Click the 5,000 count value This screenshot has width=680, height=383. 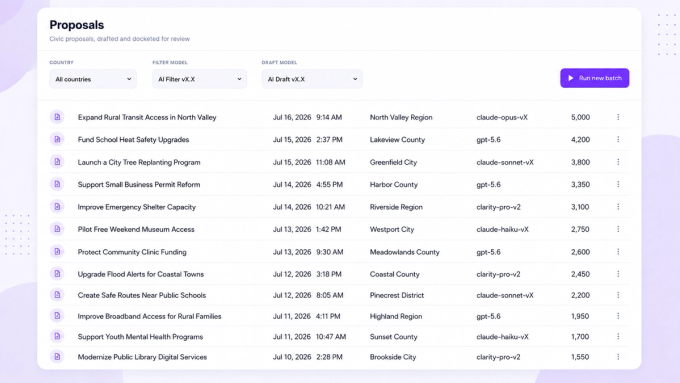[580, 117]
